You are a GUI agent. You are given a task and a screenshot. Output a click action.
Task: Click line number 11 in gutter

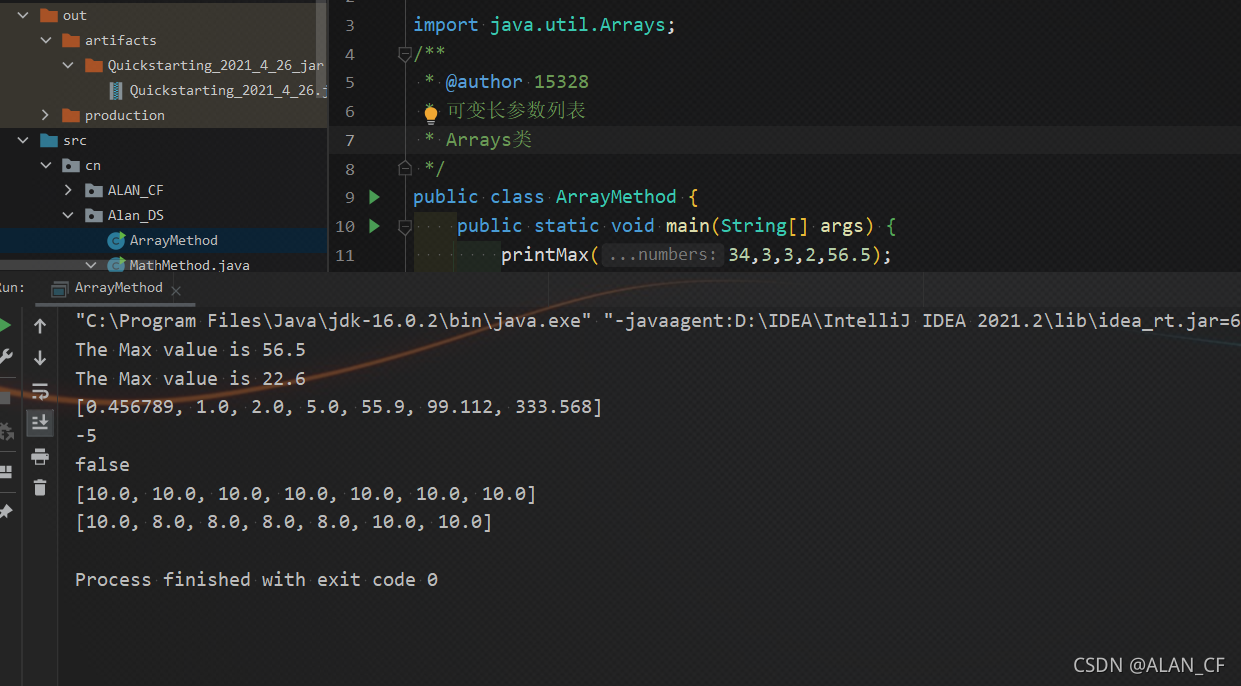click(345, 255)
